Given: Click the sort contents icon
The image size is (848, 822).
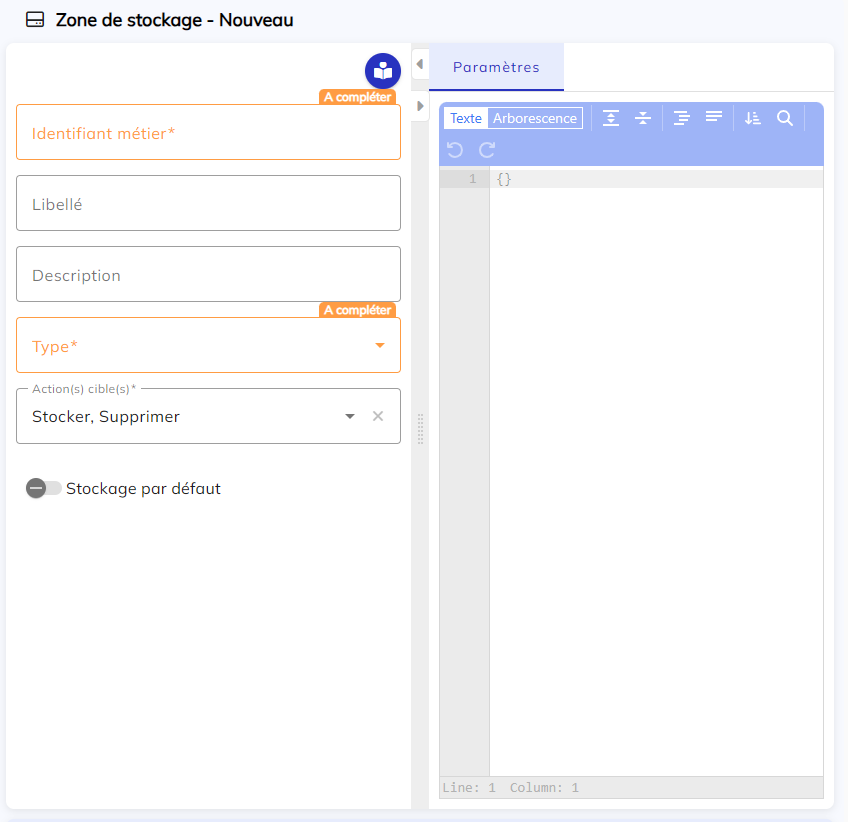Looking at the screenshot, I should (753, 118).
